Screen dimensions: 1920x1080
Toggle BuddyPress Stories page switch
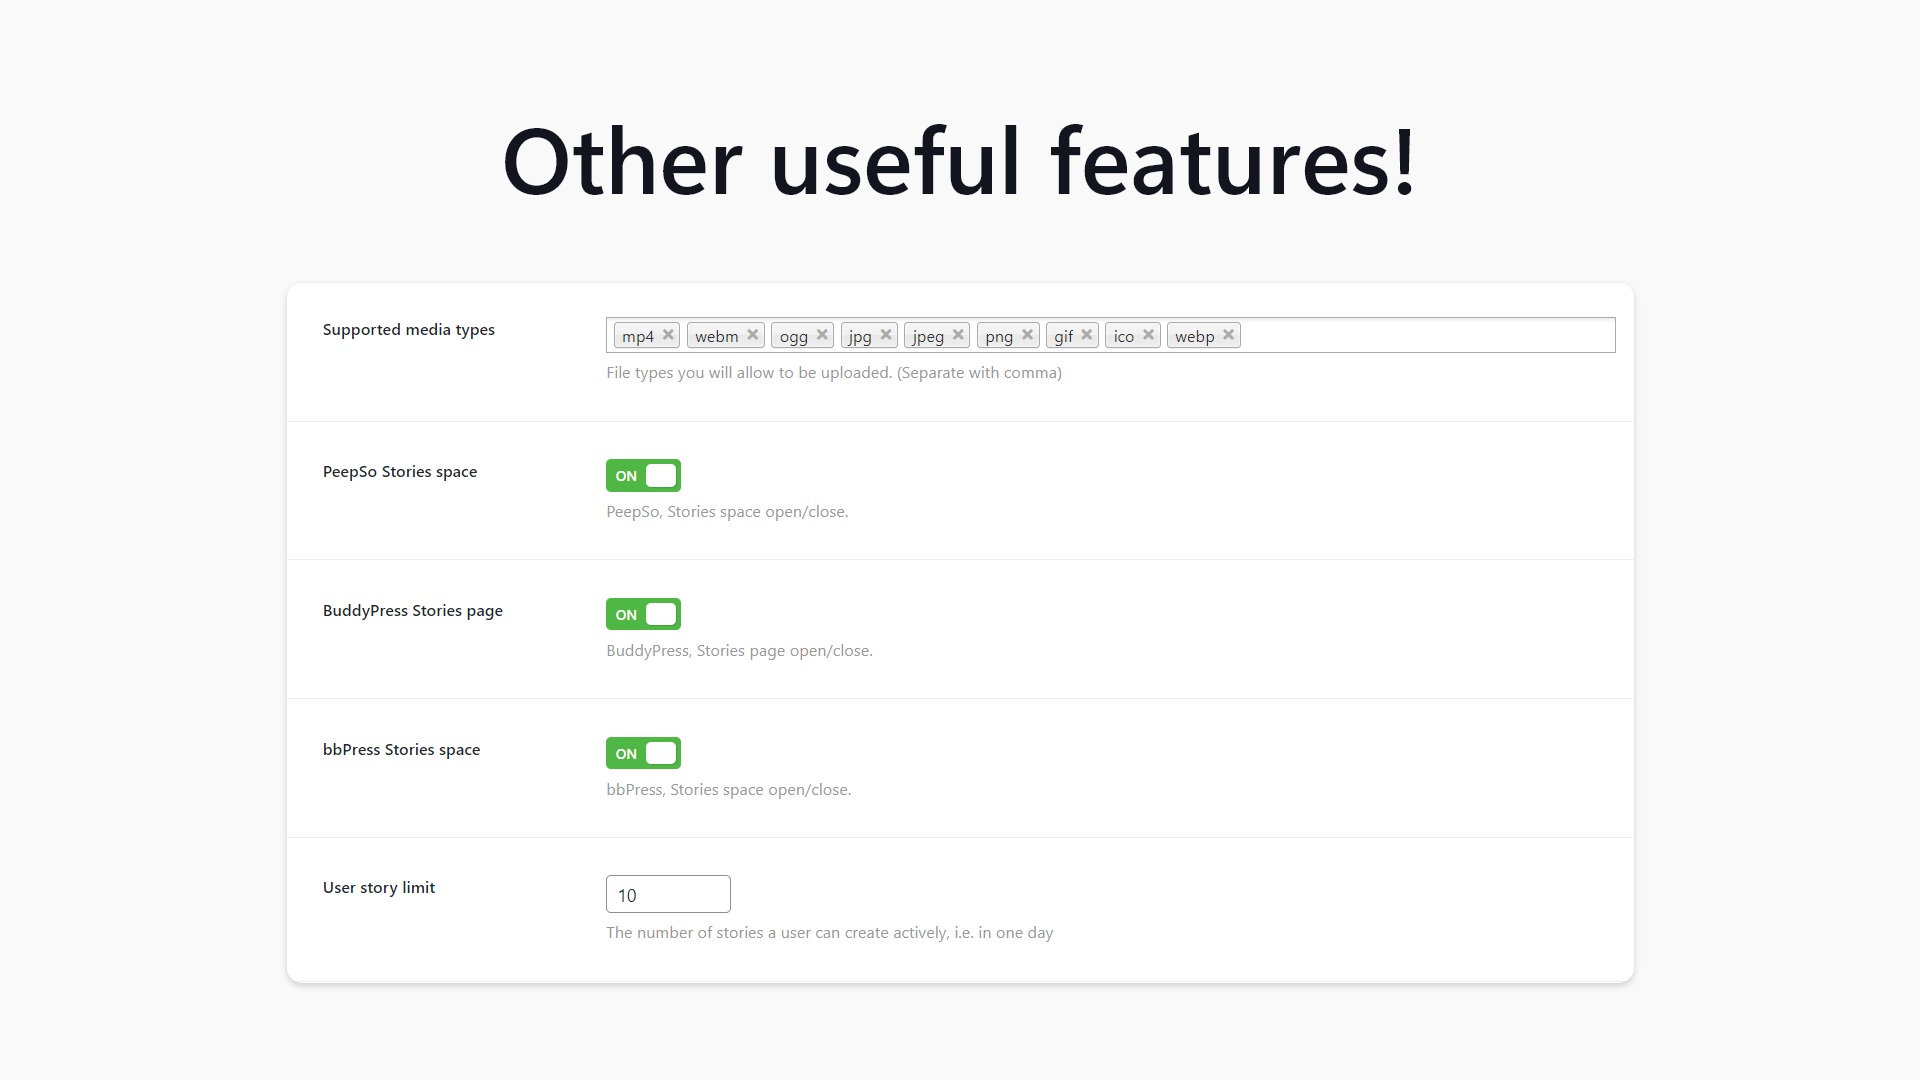coord(643,614)
